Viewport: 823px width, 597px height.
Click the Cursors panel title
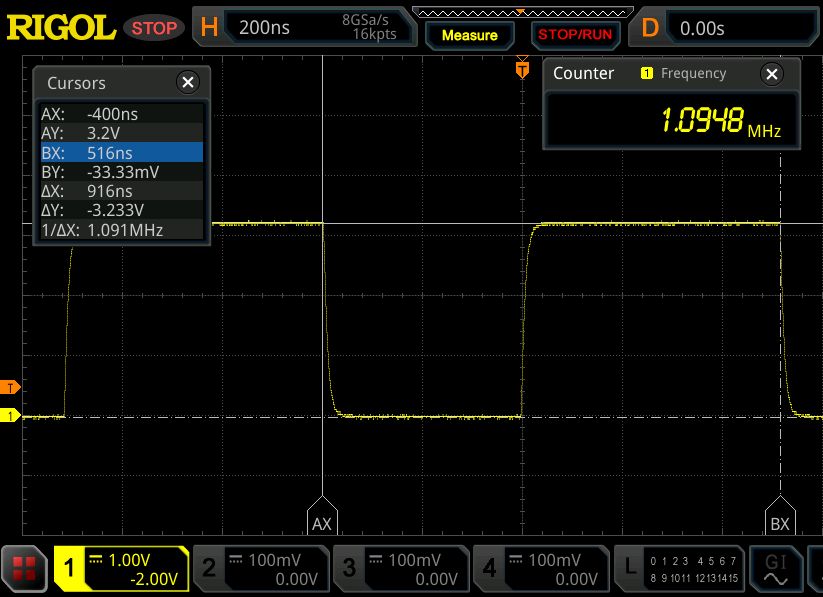tap(76, 83)
